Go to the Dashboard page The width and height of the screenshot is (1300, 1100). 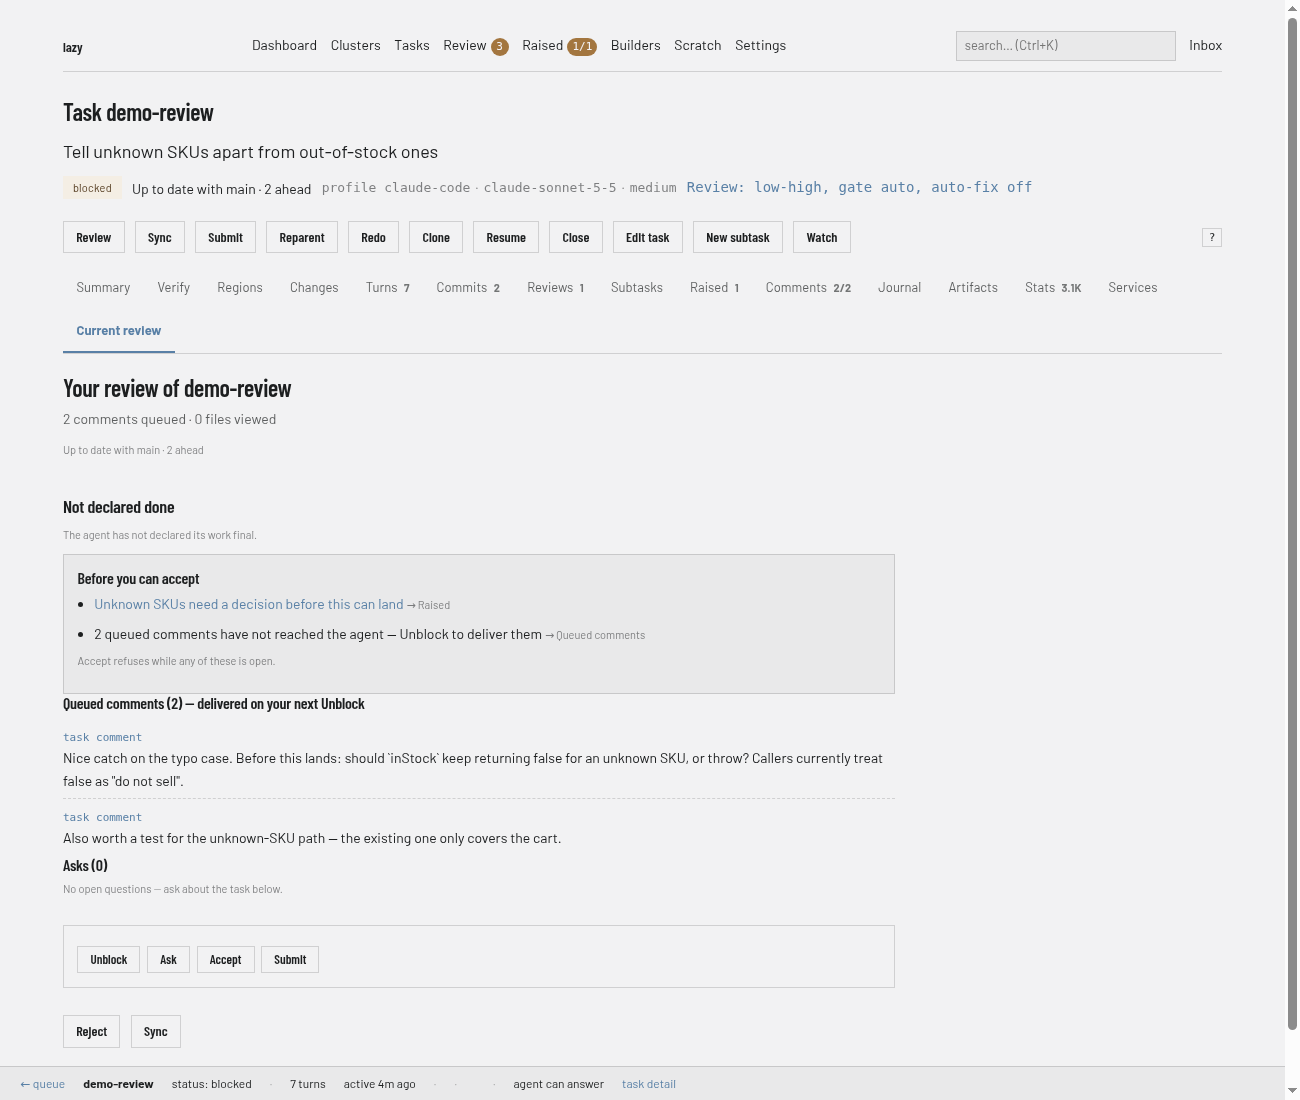pyautogui.click(x=284, y=45)
